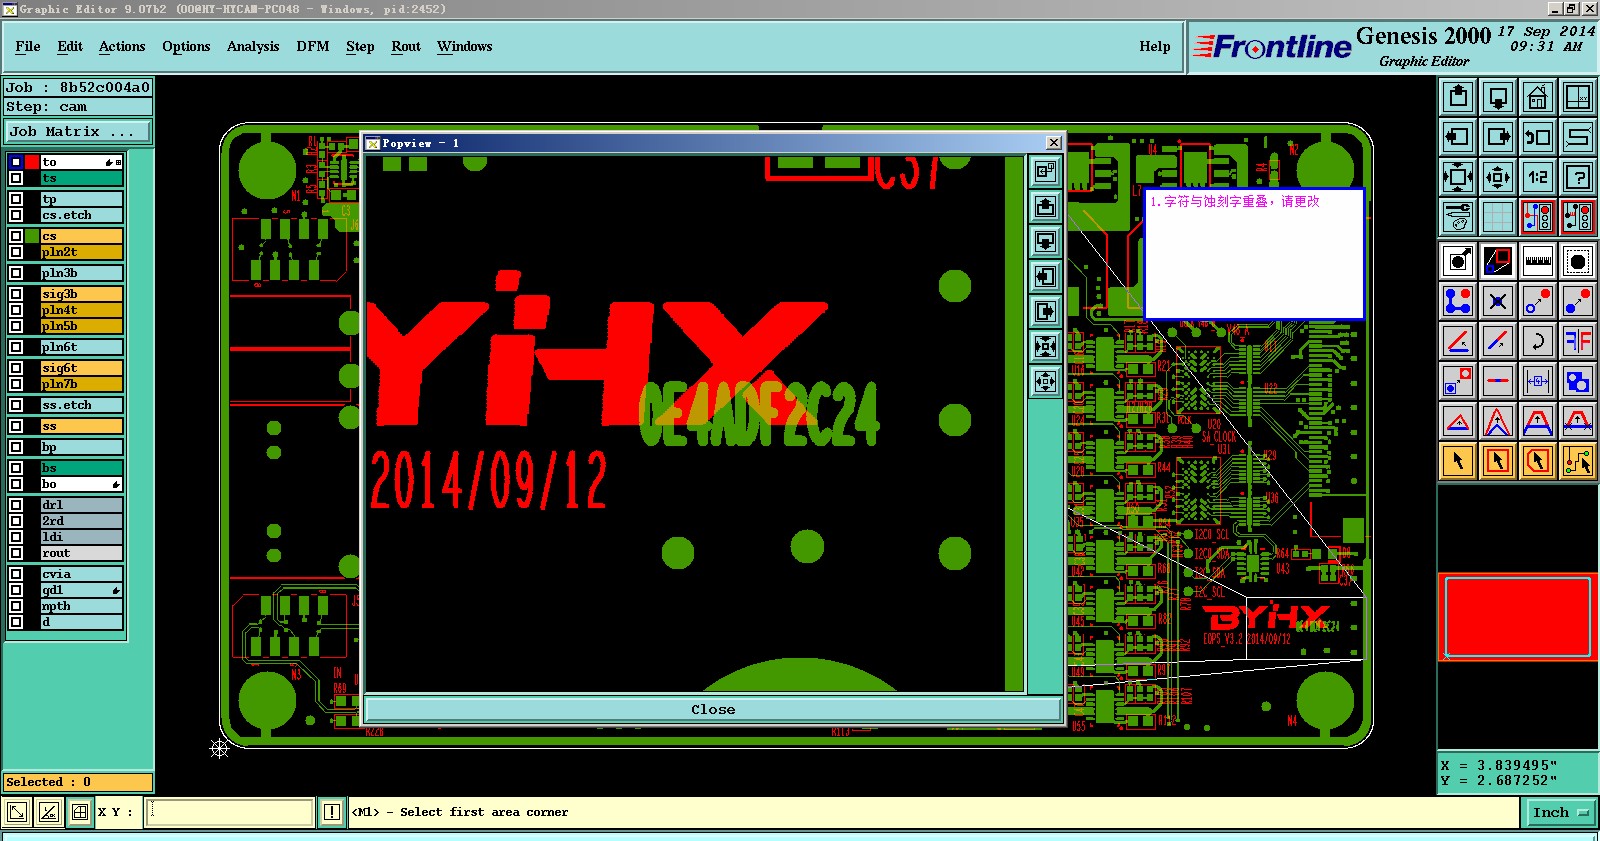Viewport: 1600px width, 841px height.
Task: Open the DFM menu
Action: coord(313,46)
